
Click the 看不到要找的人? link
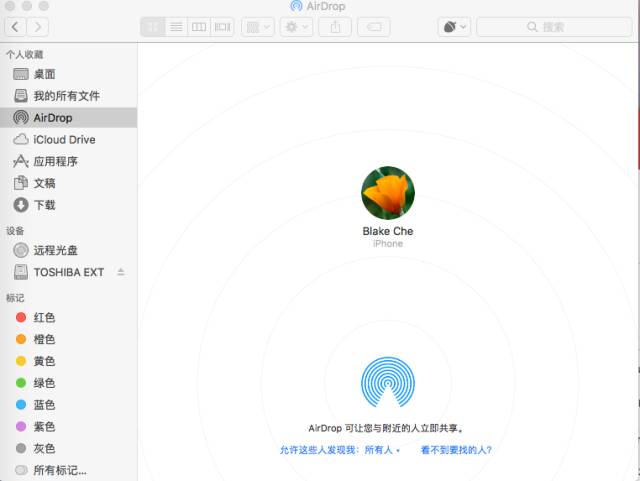456,451
